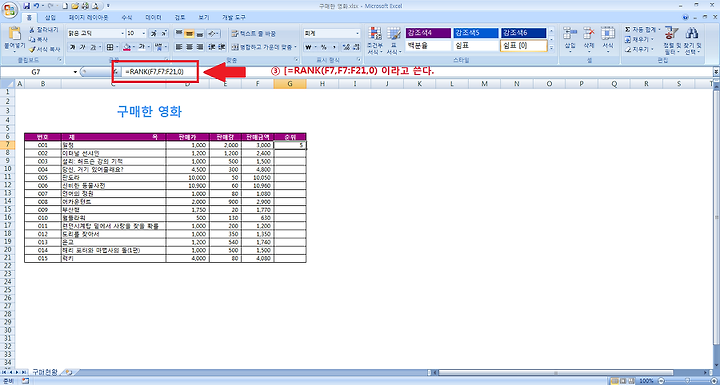The image size is (720, 385).
Task: Activate the 서식 복사 format painter
Action: [45, 48]
